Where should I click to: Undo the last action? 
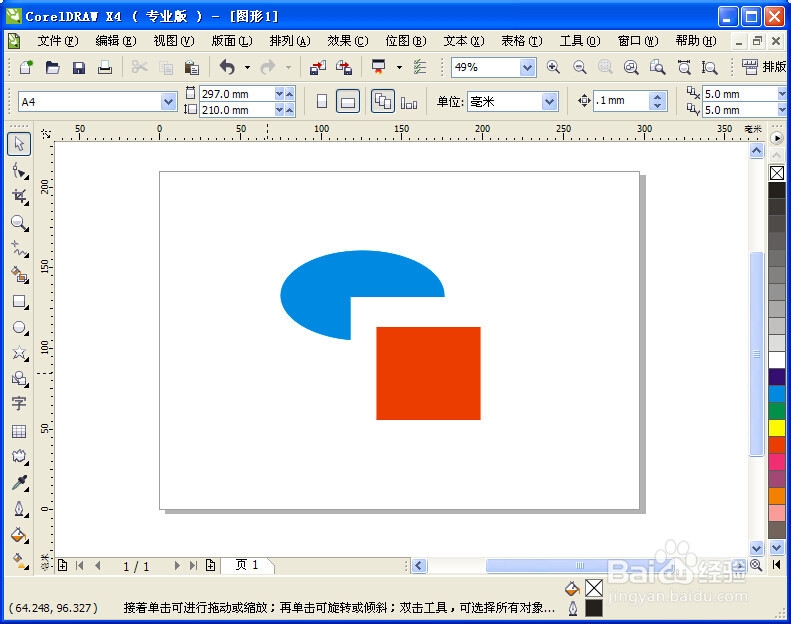[x=228, y=67]
